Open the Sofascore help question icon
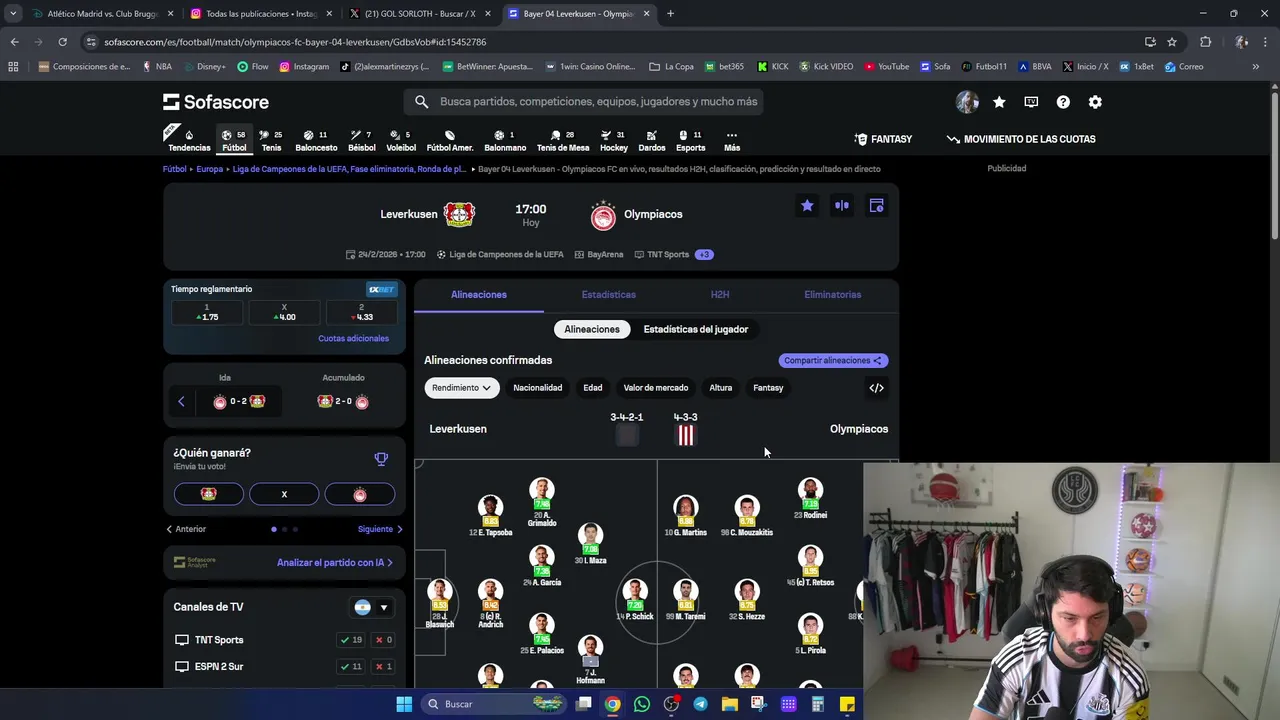Viewport: 1280px width, 720px height. coord(1063,102)
